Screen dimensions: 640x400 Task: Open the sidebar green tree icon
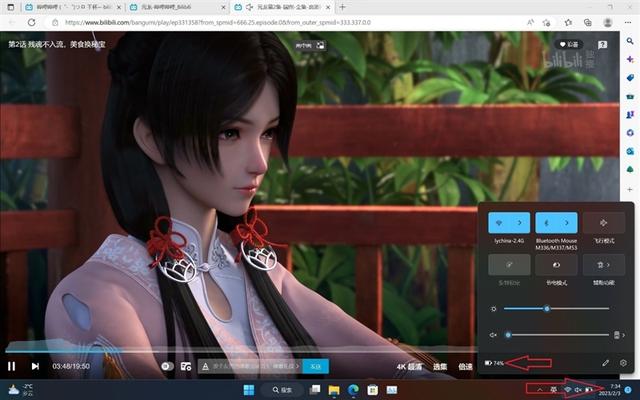click(630, 169)
